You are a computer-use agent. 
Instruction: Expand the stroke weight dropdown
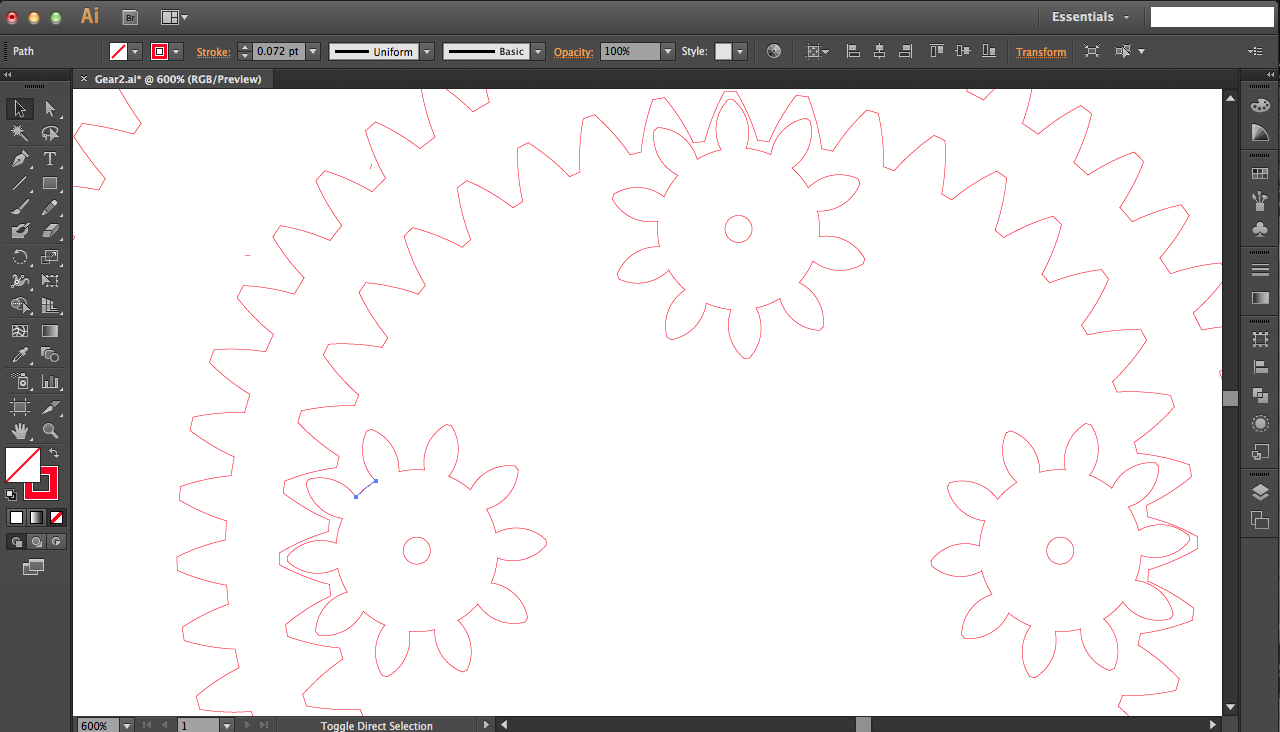pyautogui.click(x=313, y=51)
